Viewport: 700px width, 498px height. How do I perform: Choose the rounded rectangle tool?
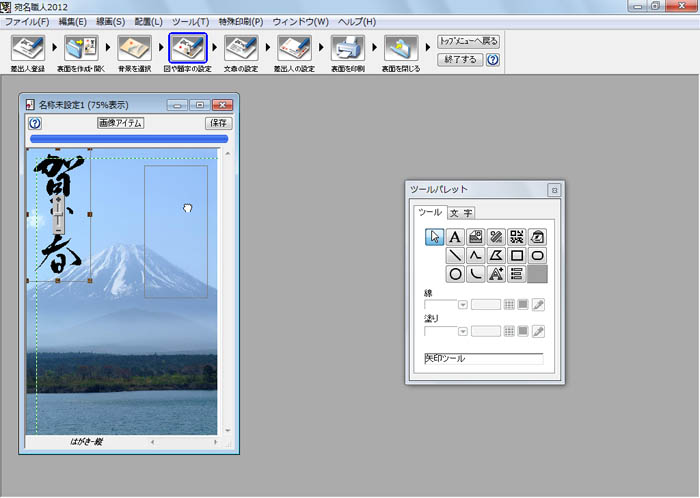tap(538, 256)
